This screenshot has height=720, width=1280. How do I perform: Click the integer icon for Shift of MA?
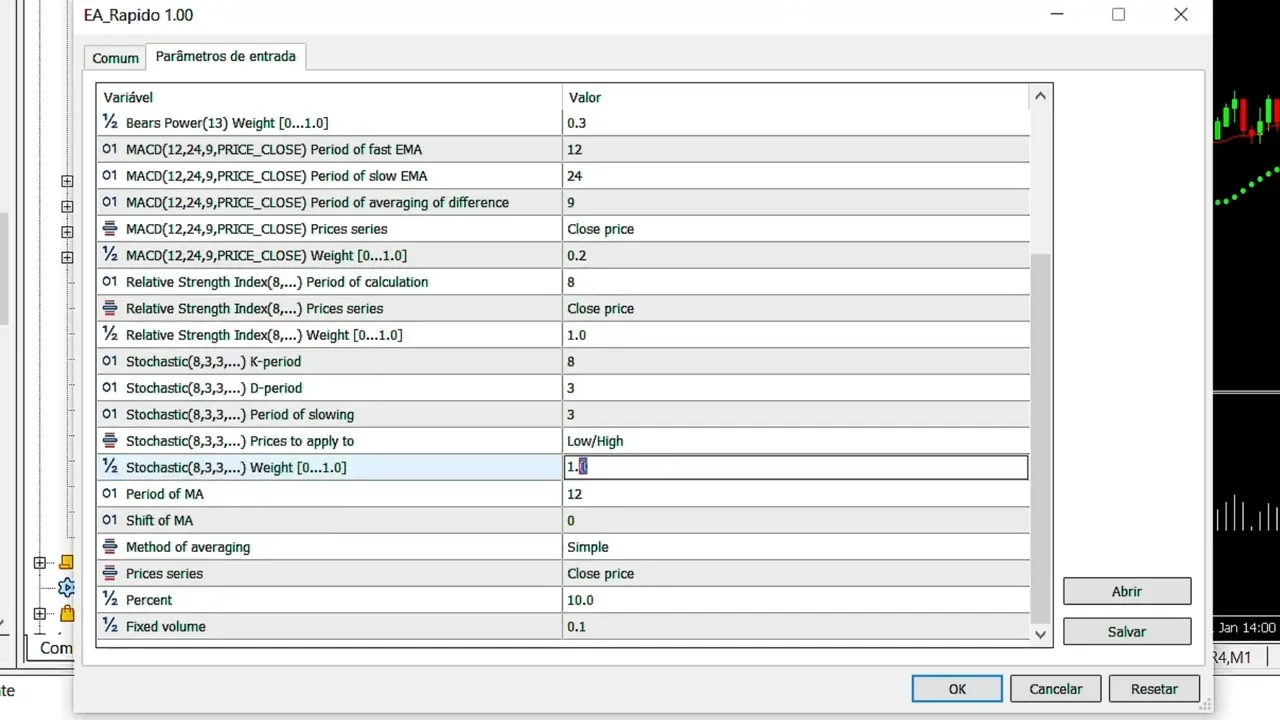(x=110, y=520)
